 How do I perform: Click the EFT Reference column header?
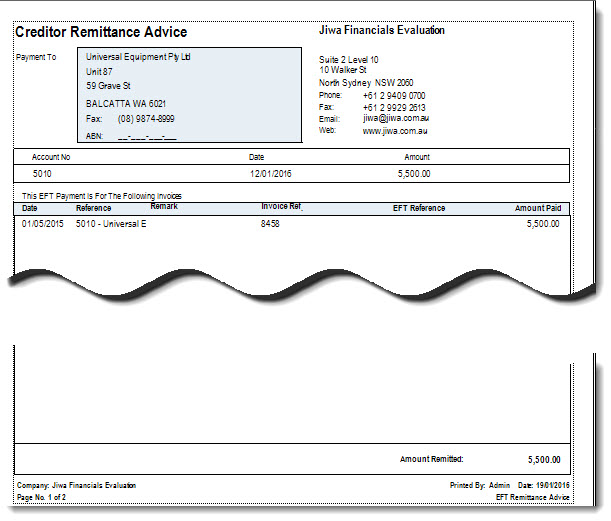point(419,208)
